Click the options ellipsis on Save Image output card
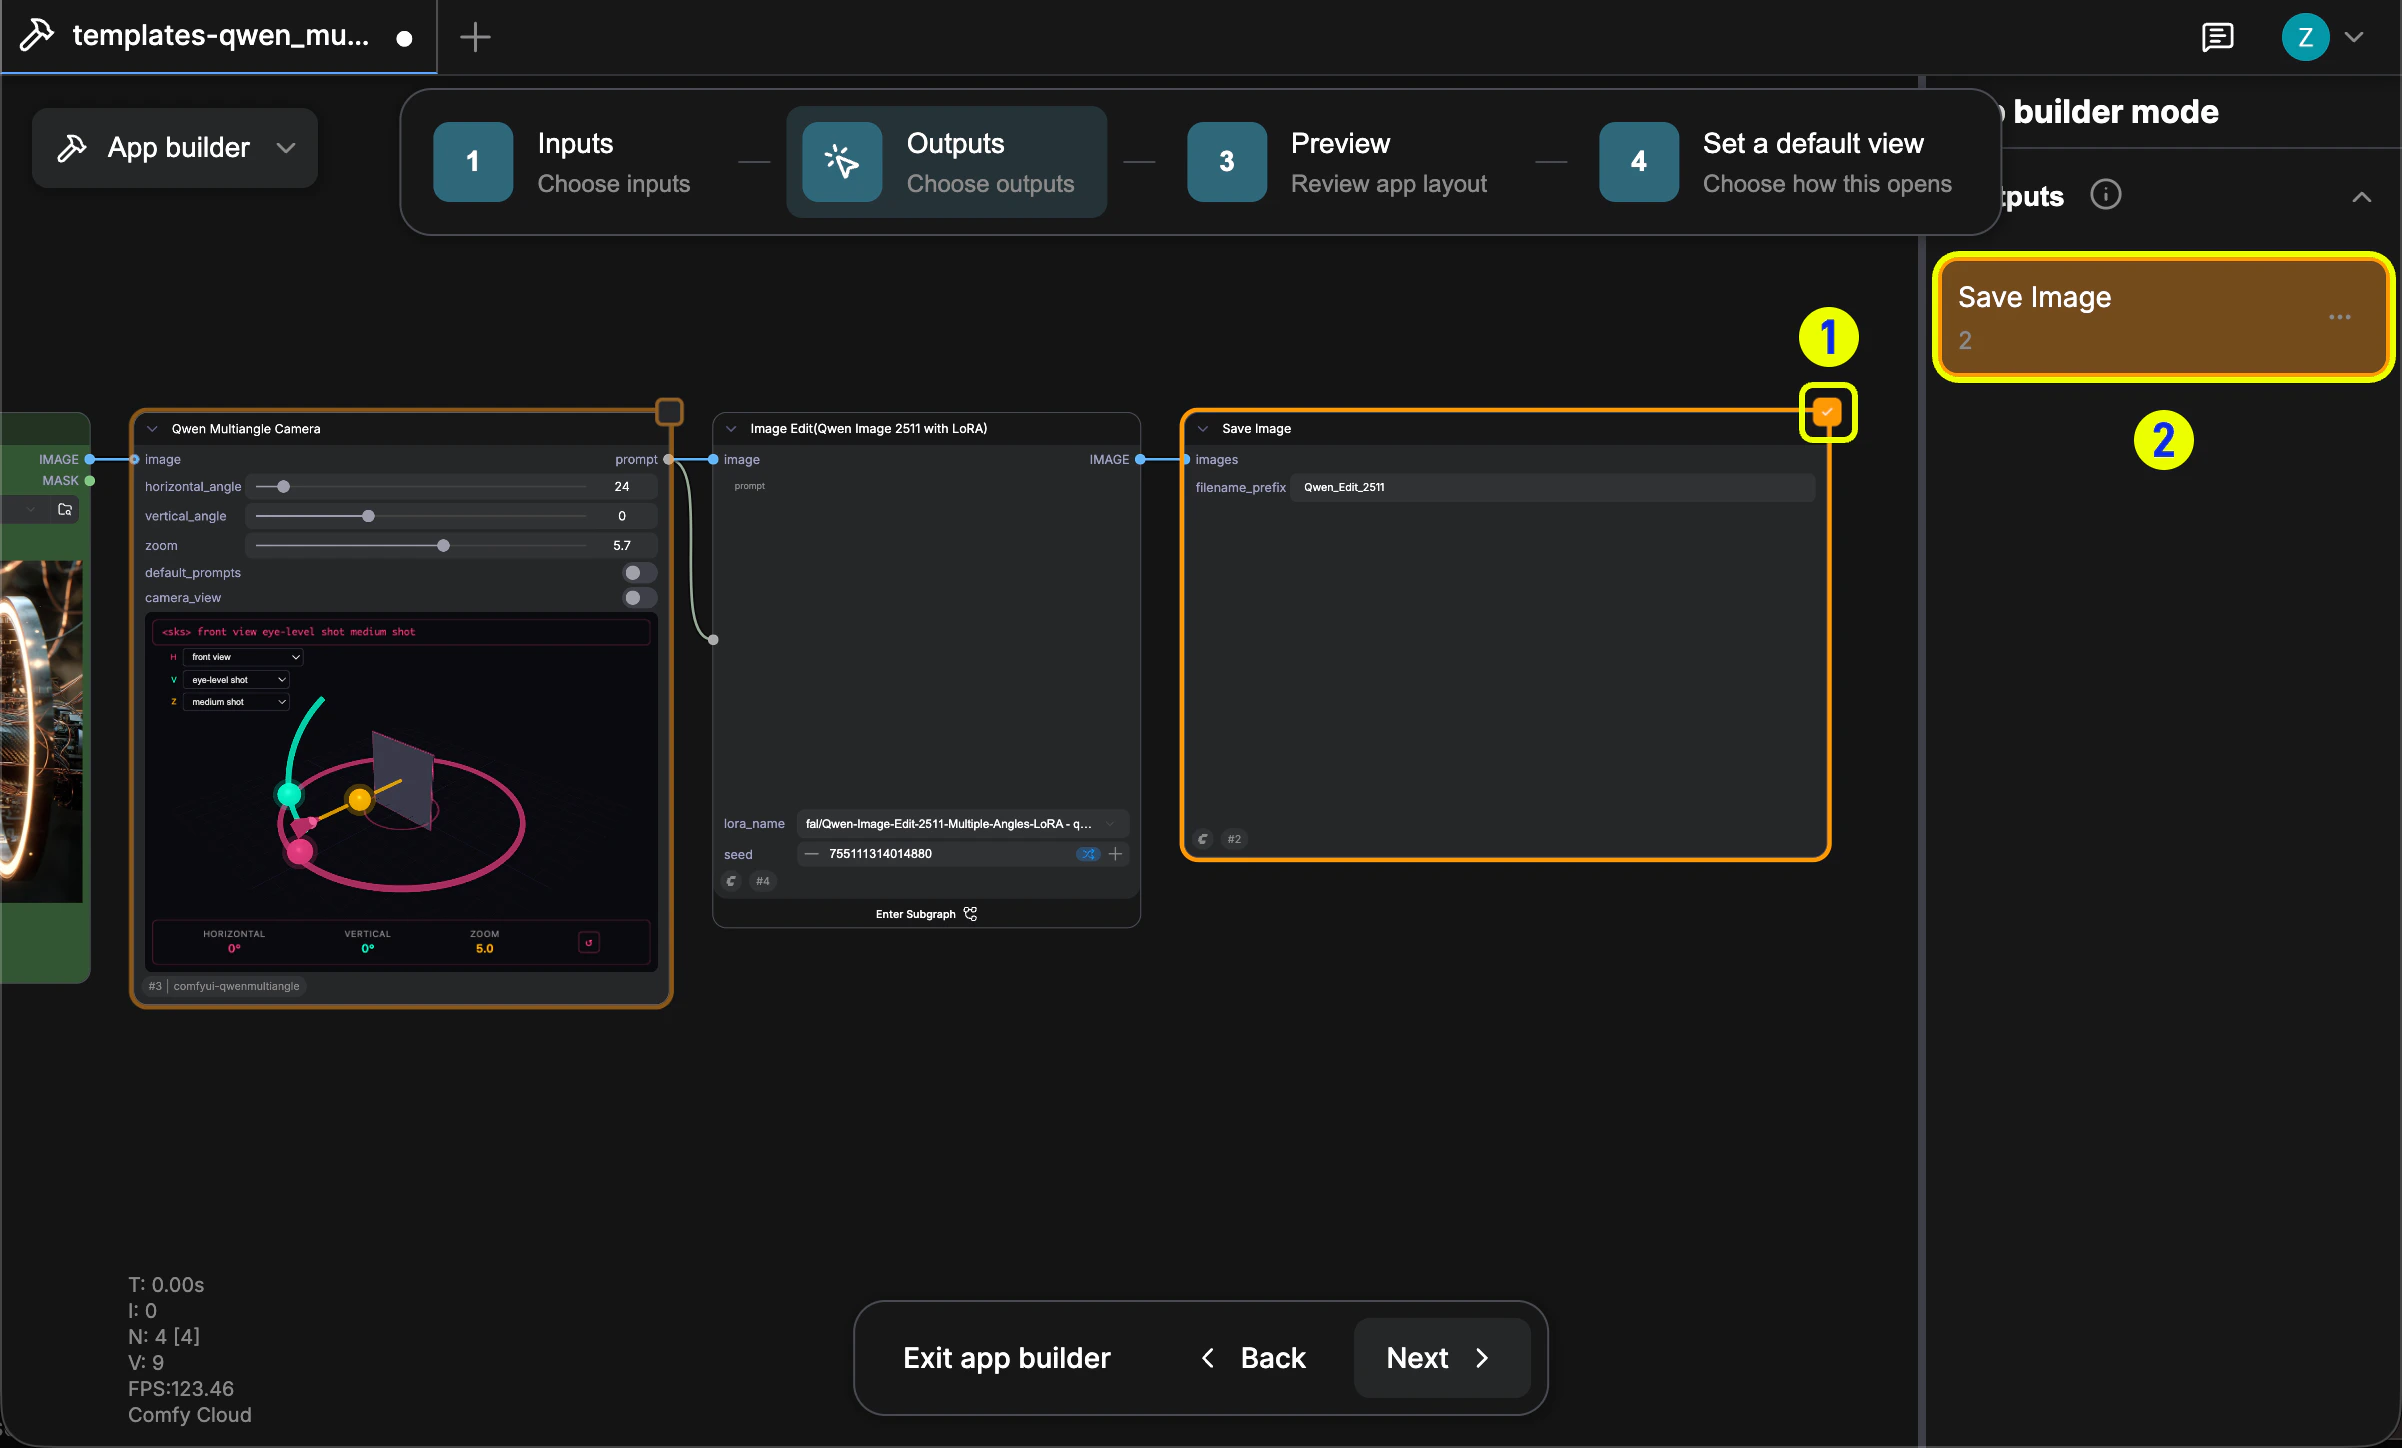 pos(2340,317)
